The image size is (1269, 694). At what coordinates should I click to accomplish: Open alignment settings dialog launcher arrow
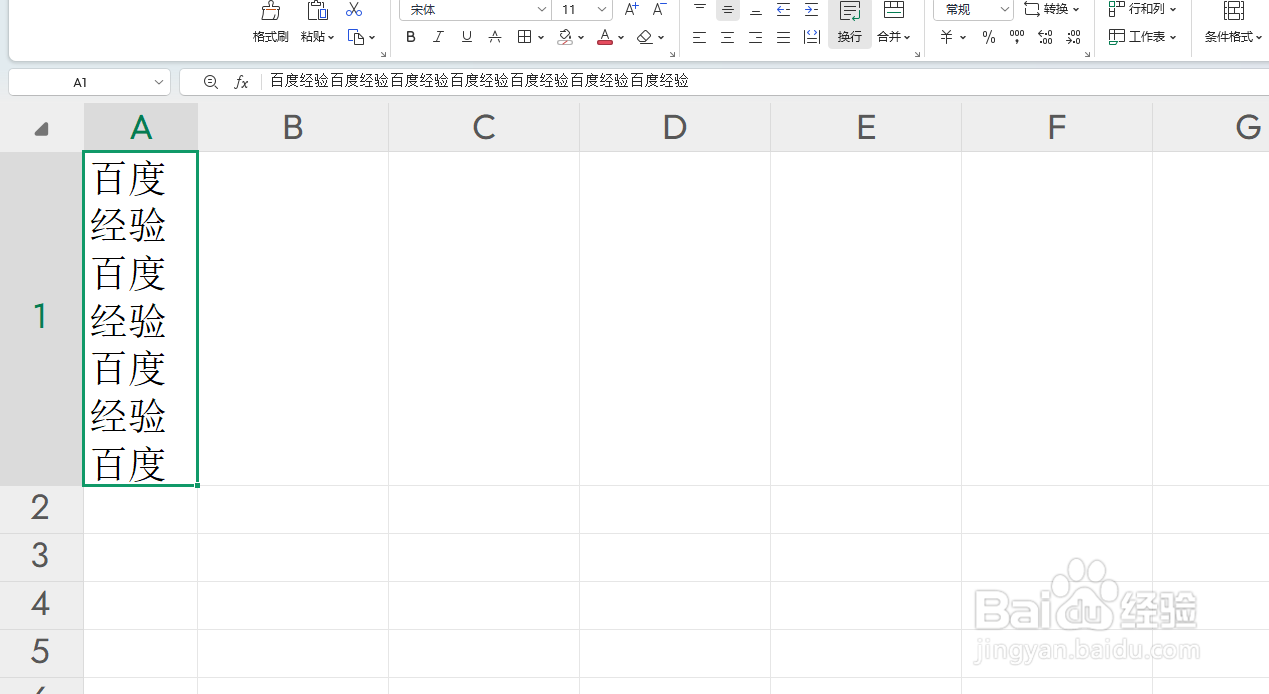tap(916, 55)
